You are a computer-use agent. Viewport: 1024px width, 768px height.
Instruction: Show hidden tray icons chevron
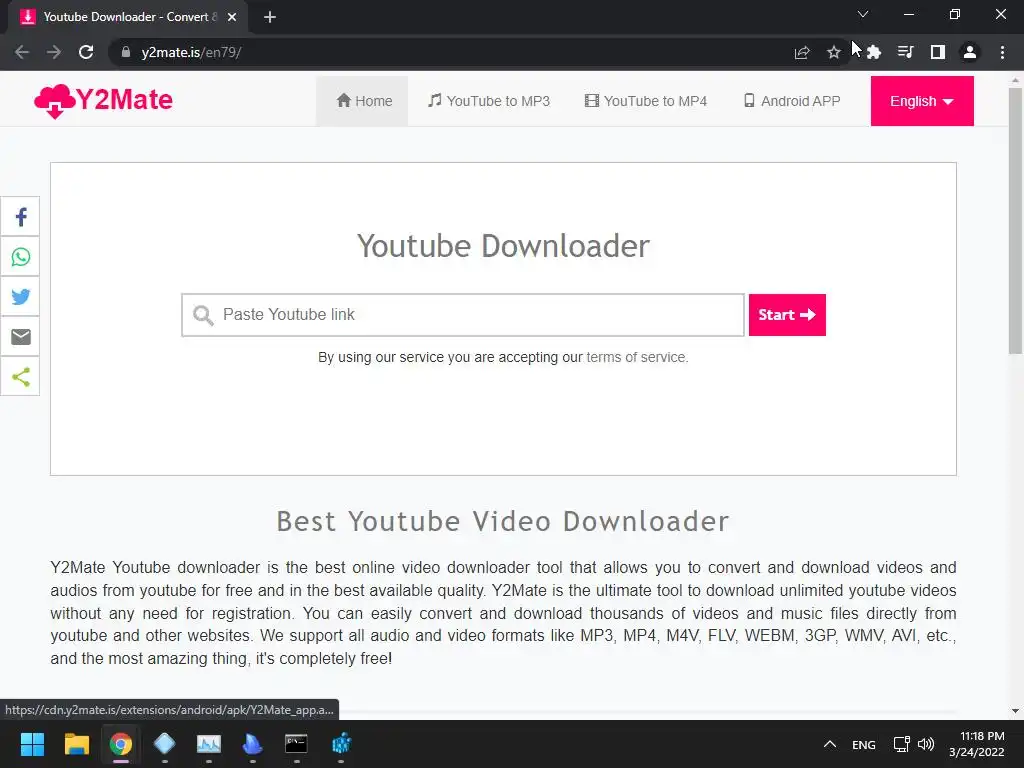829,744
